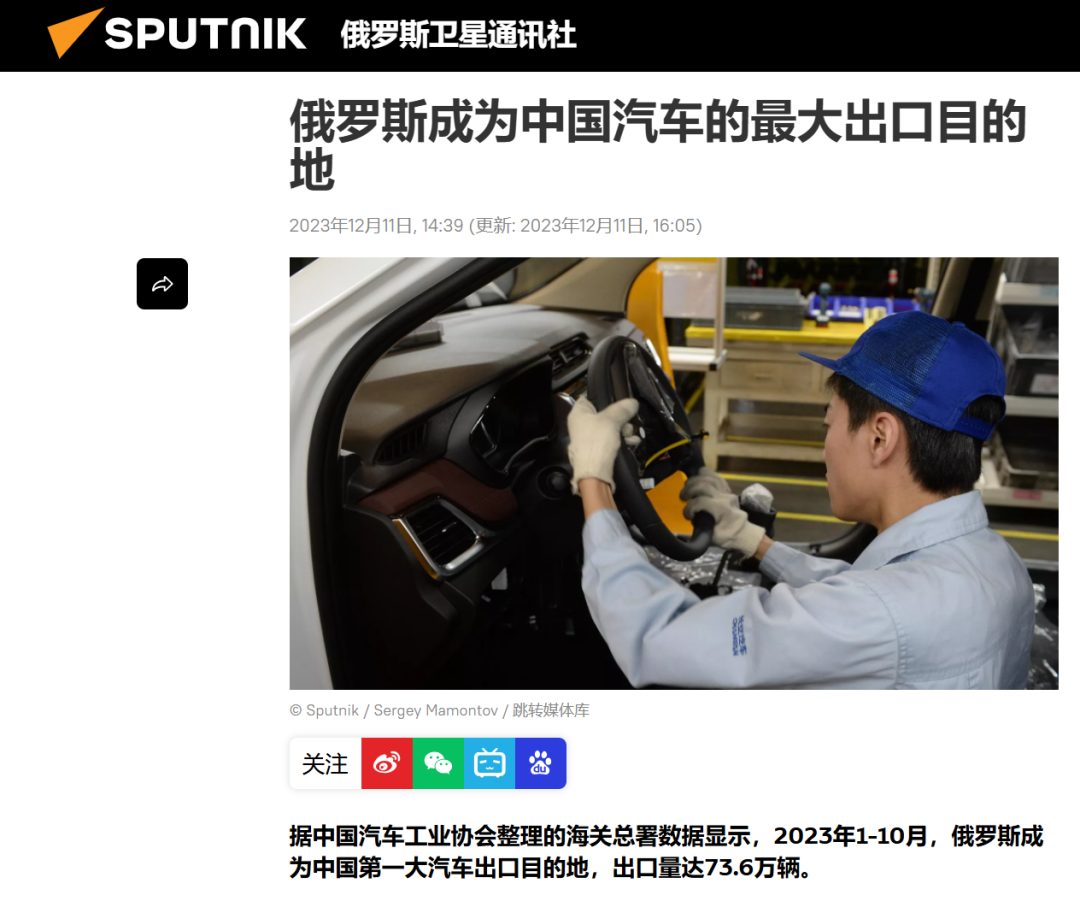Viewport: 1080px width, 901px height.
Task: Open the 跳转媒体库 media library link
Action: [551, 710]
